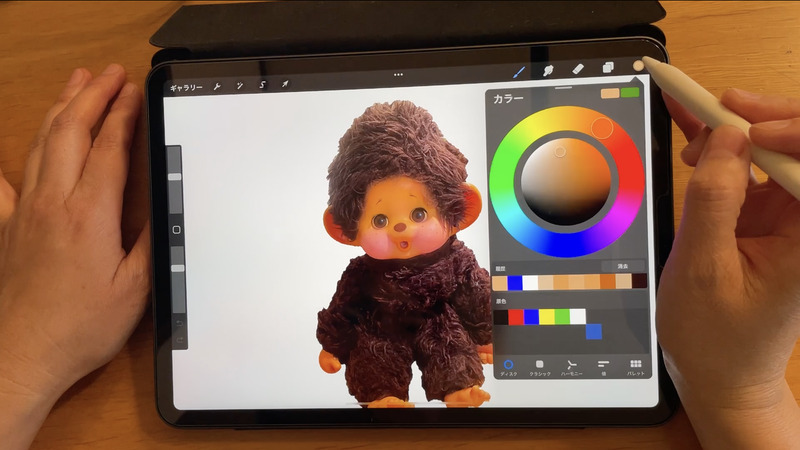800x450 pixels.
Task: Clear color history with 消去 button
Action: coord(623,266)
